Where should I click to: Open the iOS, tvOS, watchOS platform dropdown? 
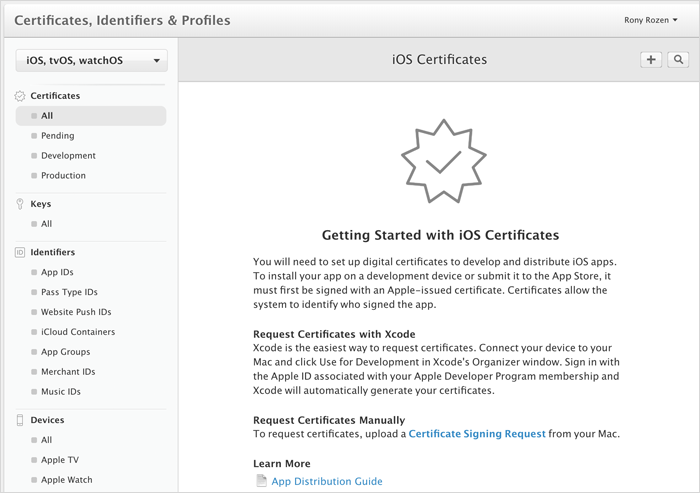(92, 60)
